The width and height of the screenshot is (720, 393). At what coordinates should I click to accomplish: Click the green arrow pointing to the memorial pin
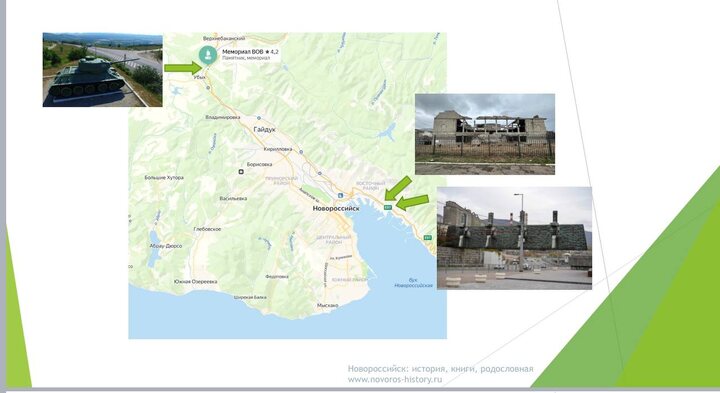coord(183,68)
